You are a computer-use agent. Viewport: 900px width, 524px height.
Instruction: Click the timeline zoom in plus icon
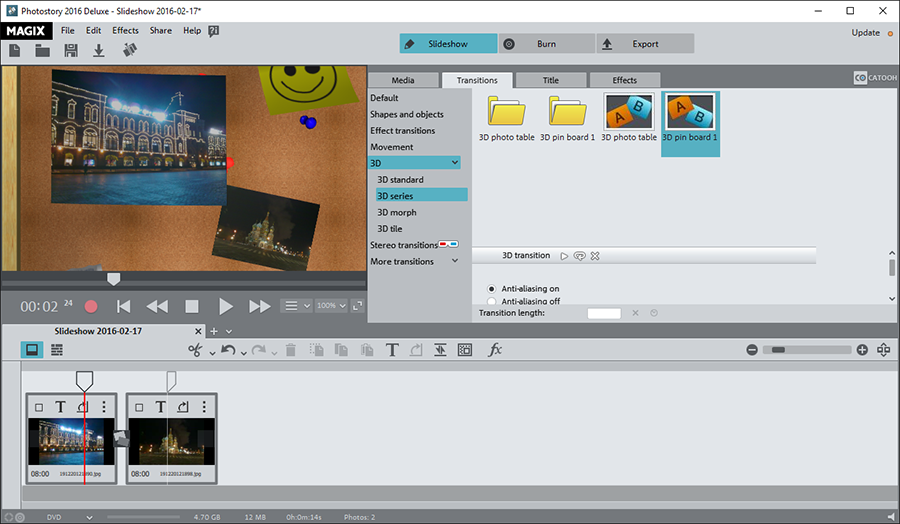click(862, 350)
